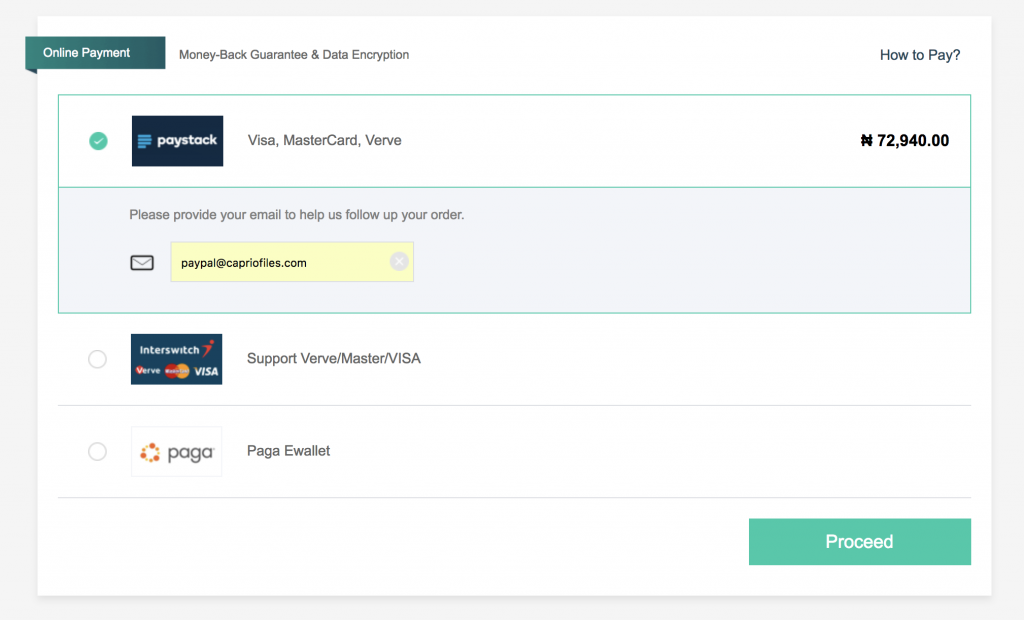Screen dimensions: 1024x620
Task: Select the Paystack payment radio button
Action: click(99, 141)
